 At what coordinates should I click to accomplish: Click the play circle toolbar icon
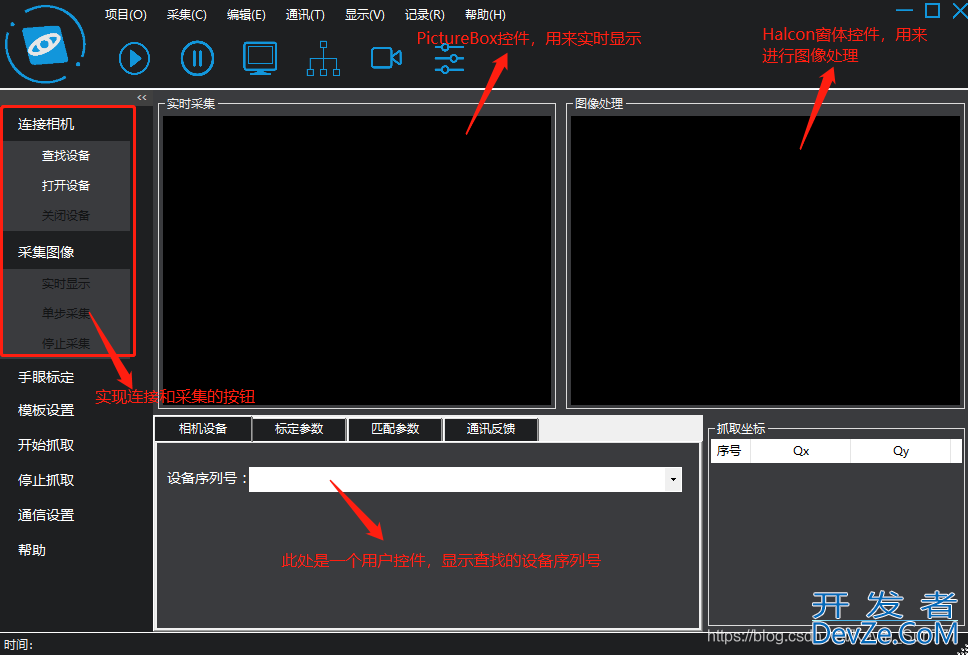click(x=134, y=58)
